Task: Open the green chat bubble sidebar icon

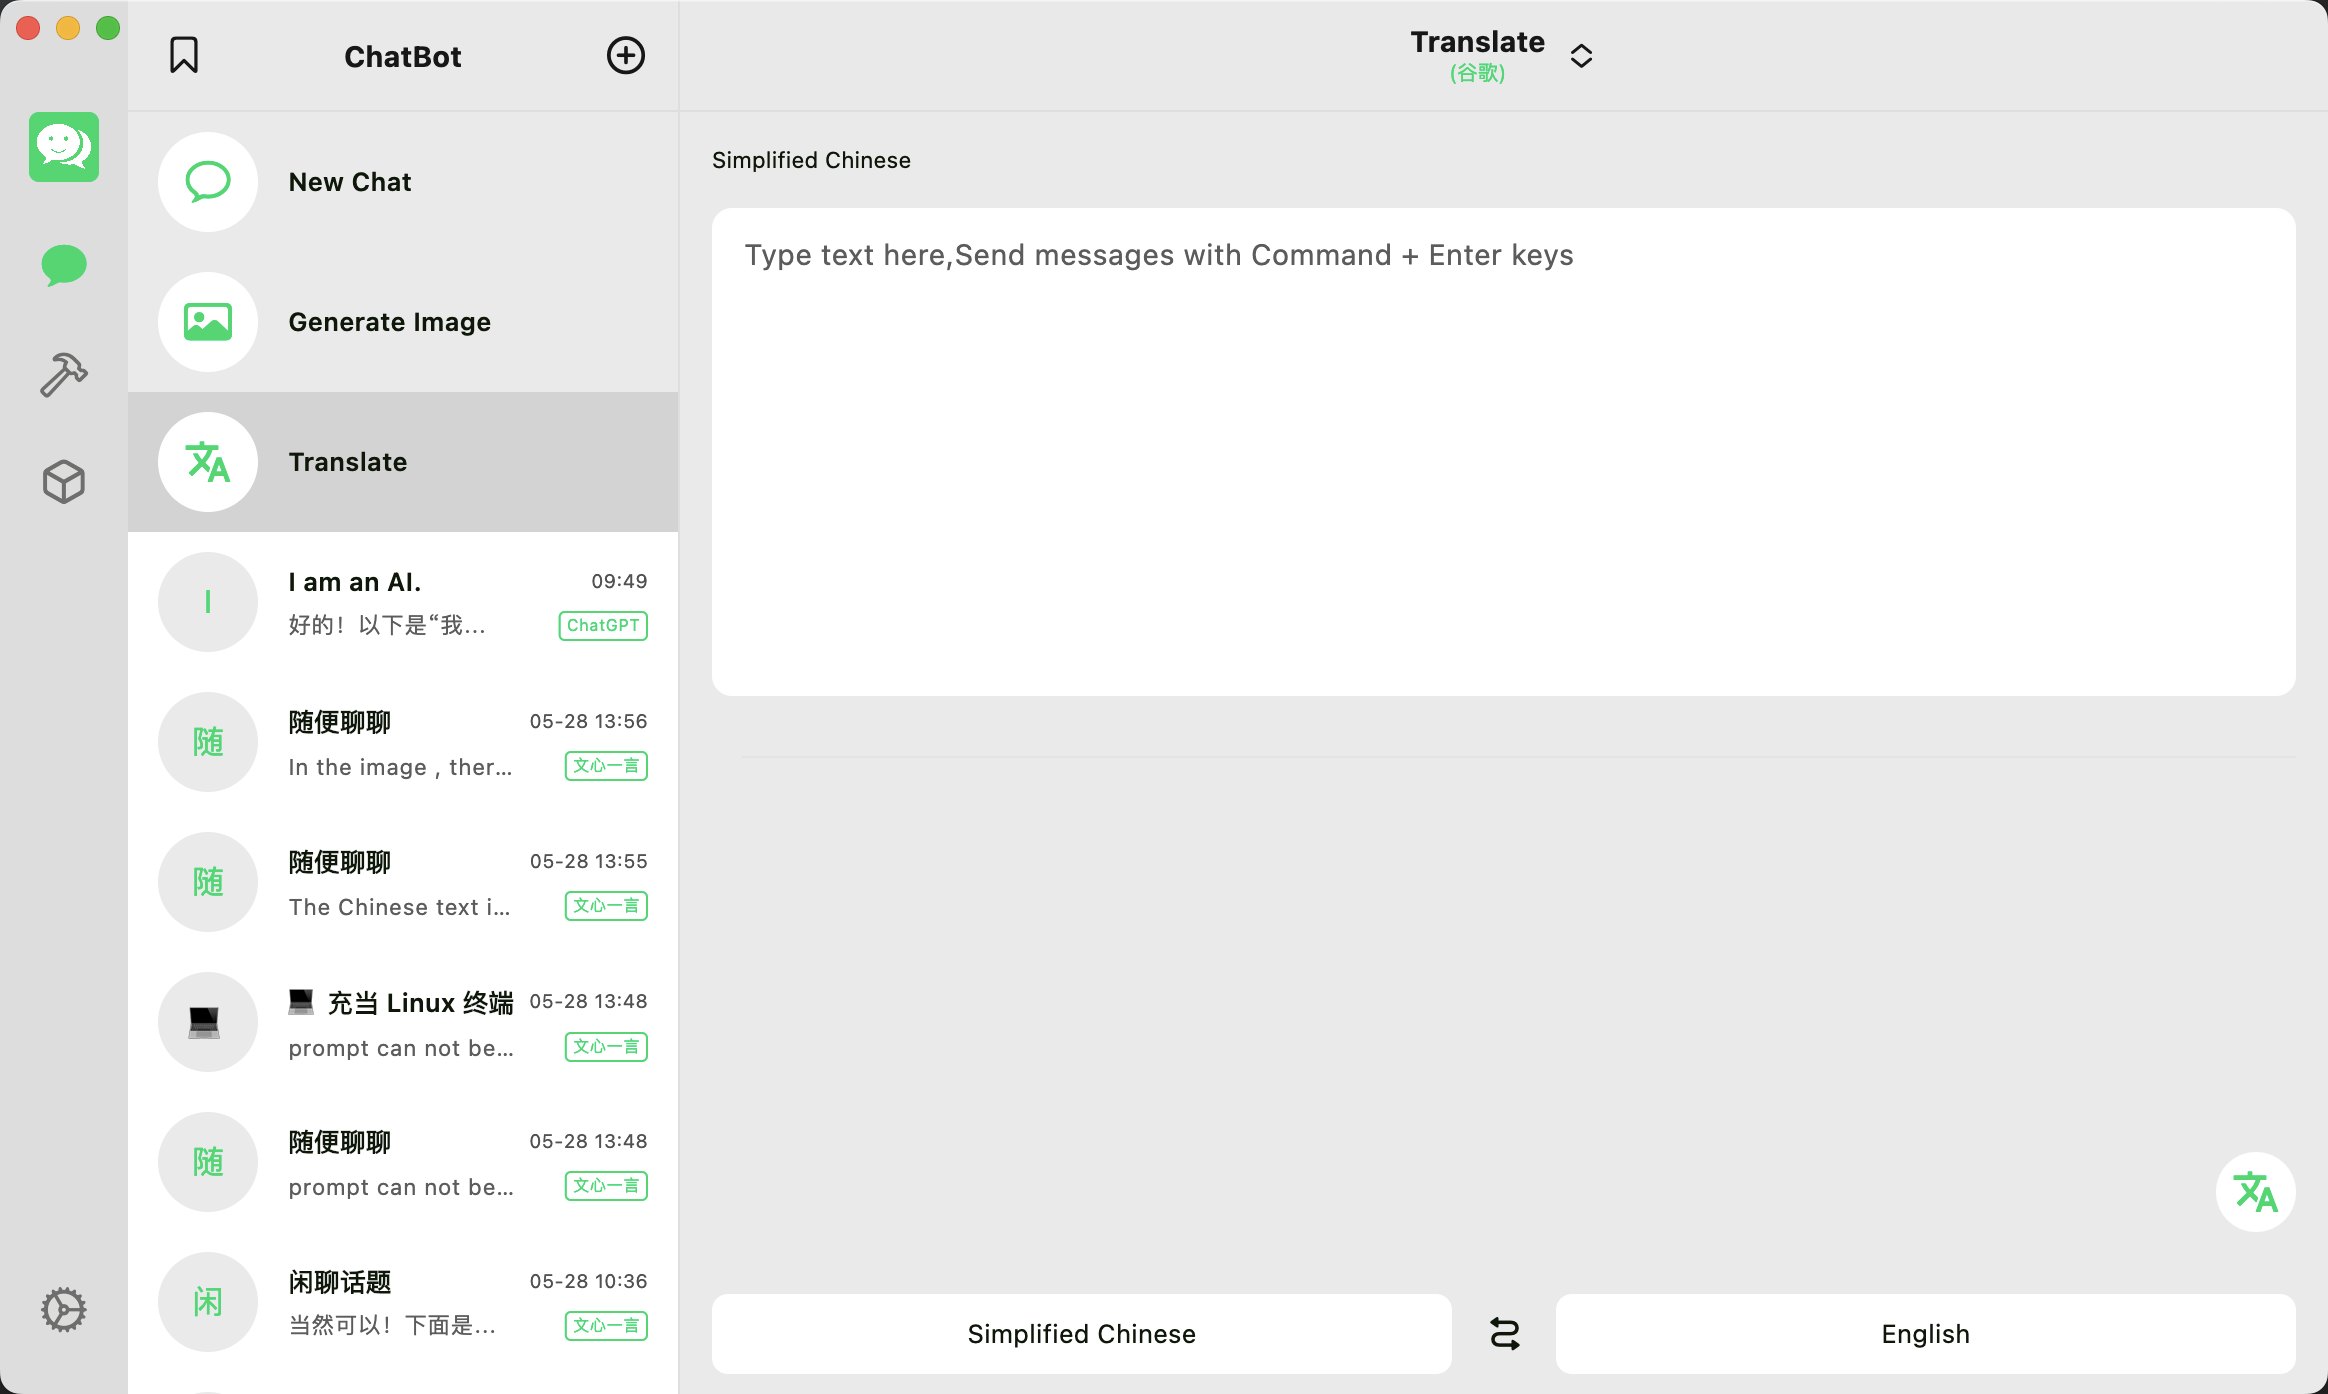Action: [x=64, y=266]
